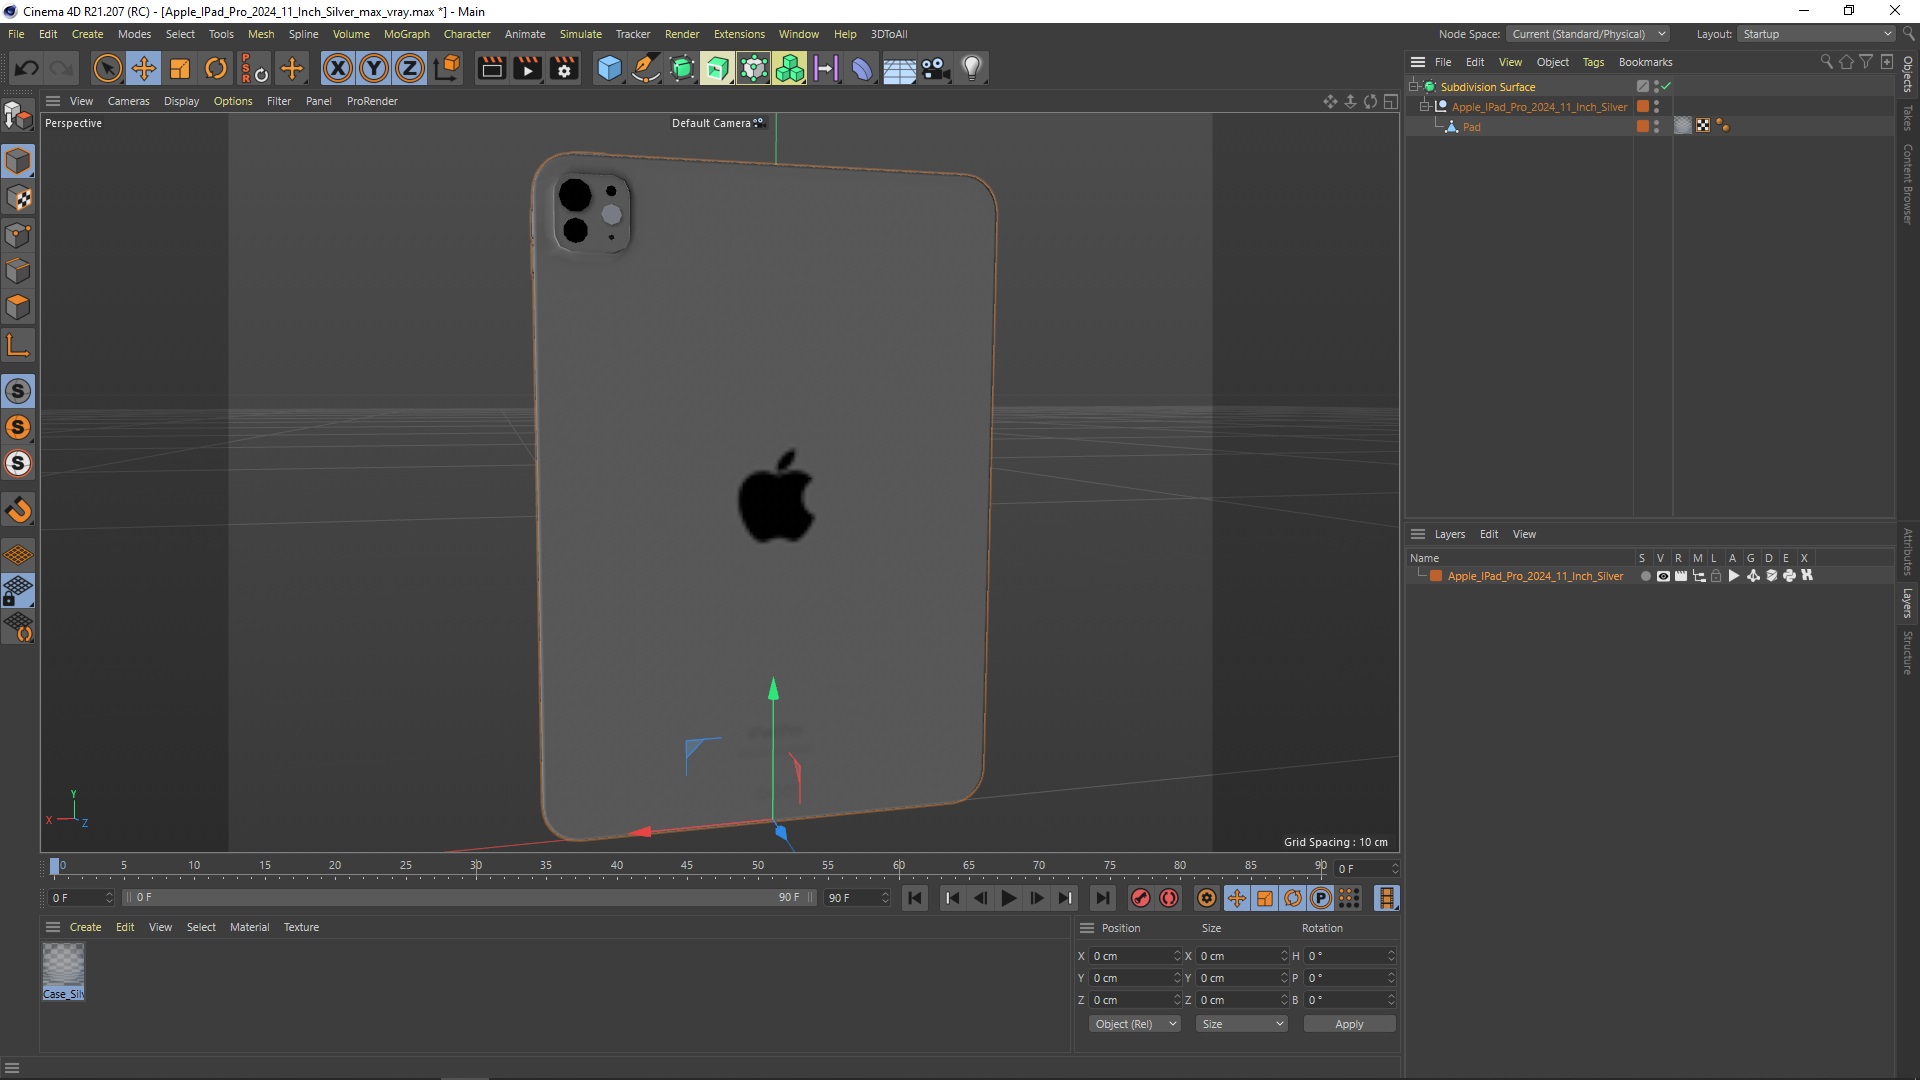Viewport: 1920px width, 1080px height.
Task: Open the ProRender viewport menu
Action: (x=372, y=101)
